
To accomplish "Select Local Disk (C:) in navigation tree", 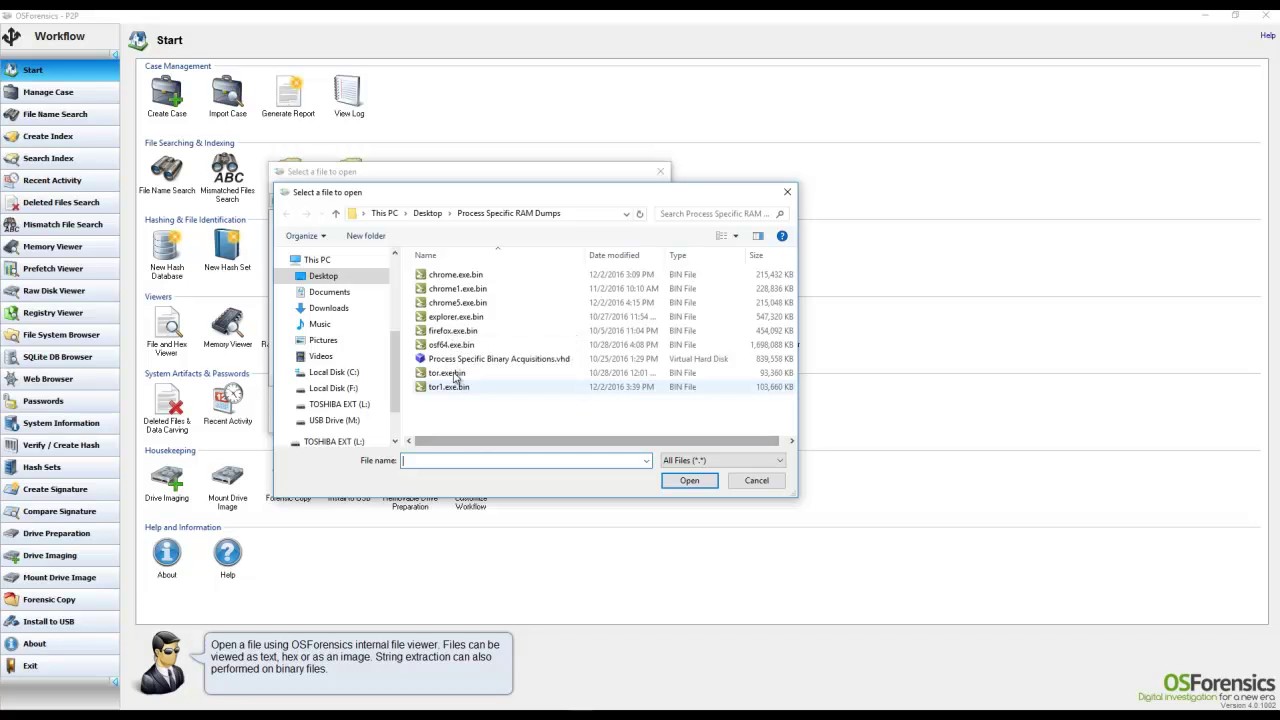I will 333,372.
